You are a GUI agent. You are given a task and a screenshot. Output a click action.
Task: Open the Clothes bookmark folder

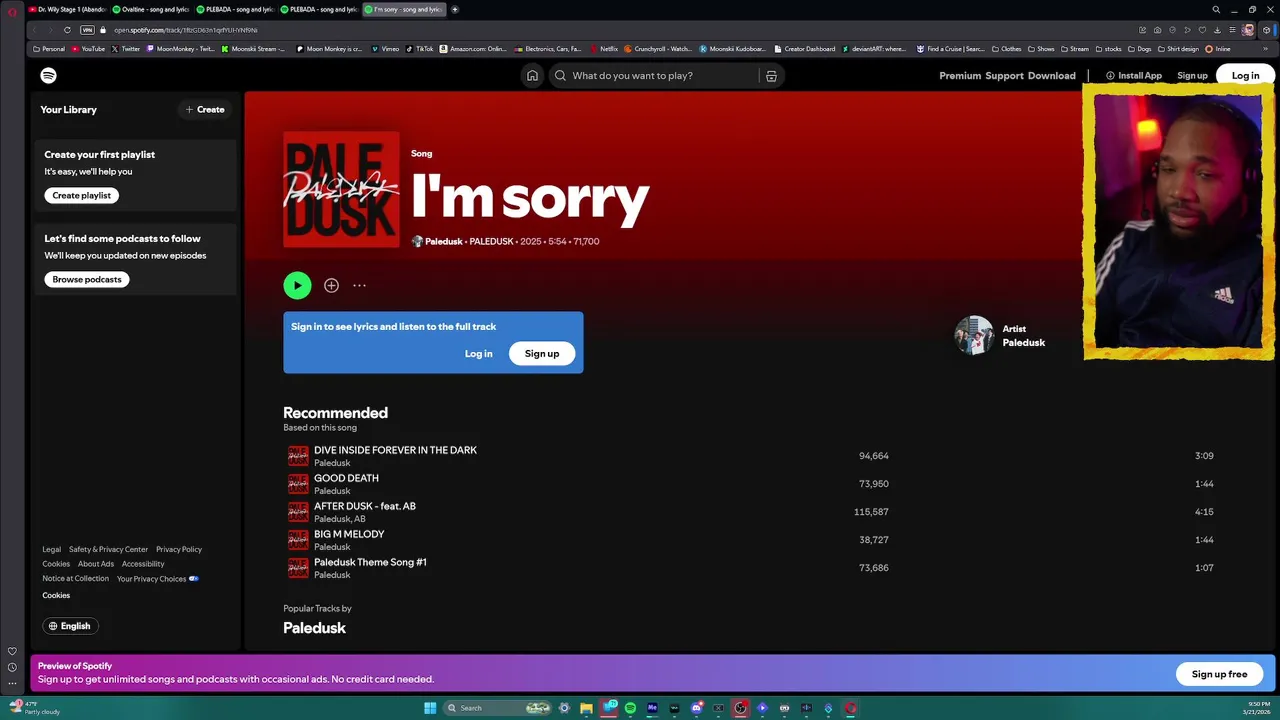click(1007, 48)
